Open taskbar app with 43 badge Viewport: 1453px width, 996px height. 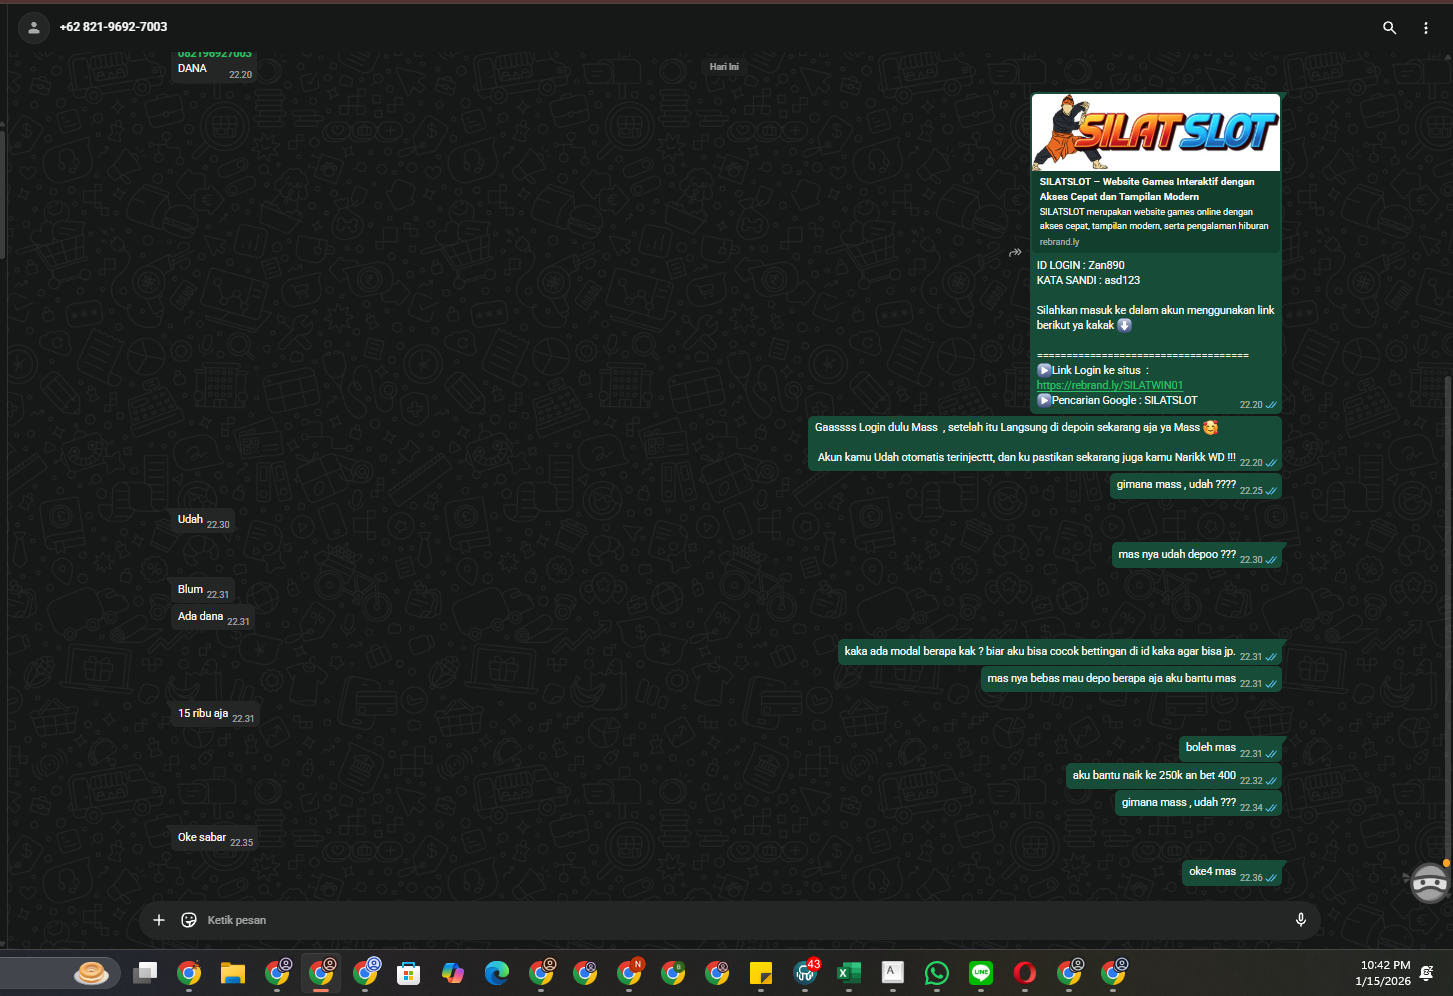[806, 973]
